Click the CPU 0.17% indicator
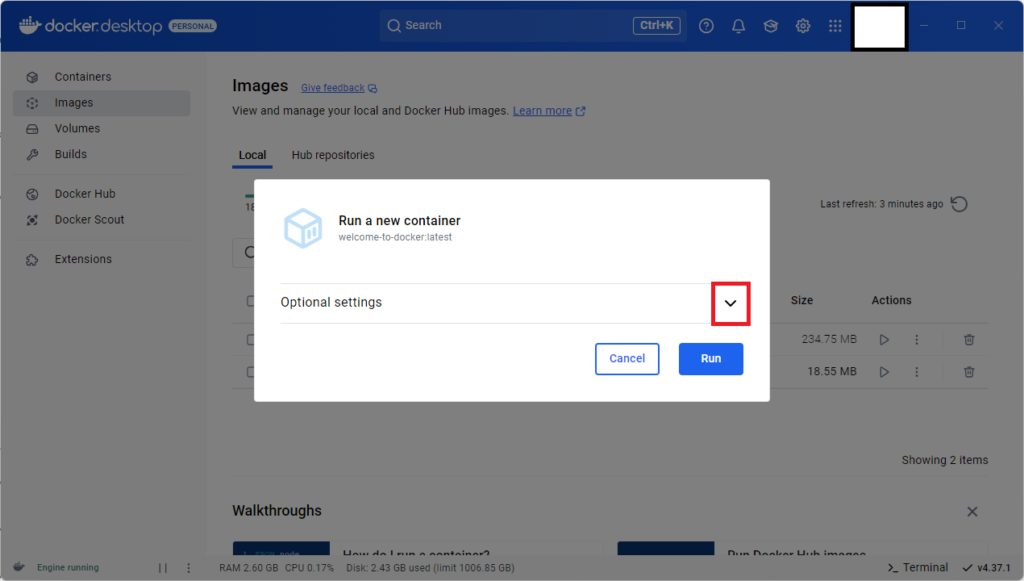 coord(309,568)
